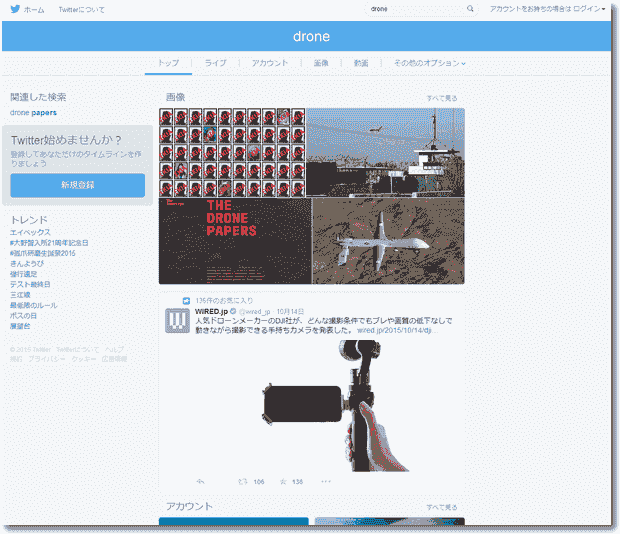Click the WIRED.jp account name

tap(212, 311)
